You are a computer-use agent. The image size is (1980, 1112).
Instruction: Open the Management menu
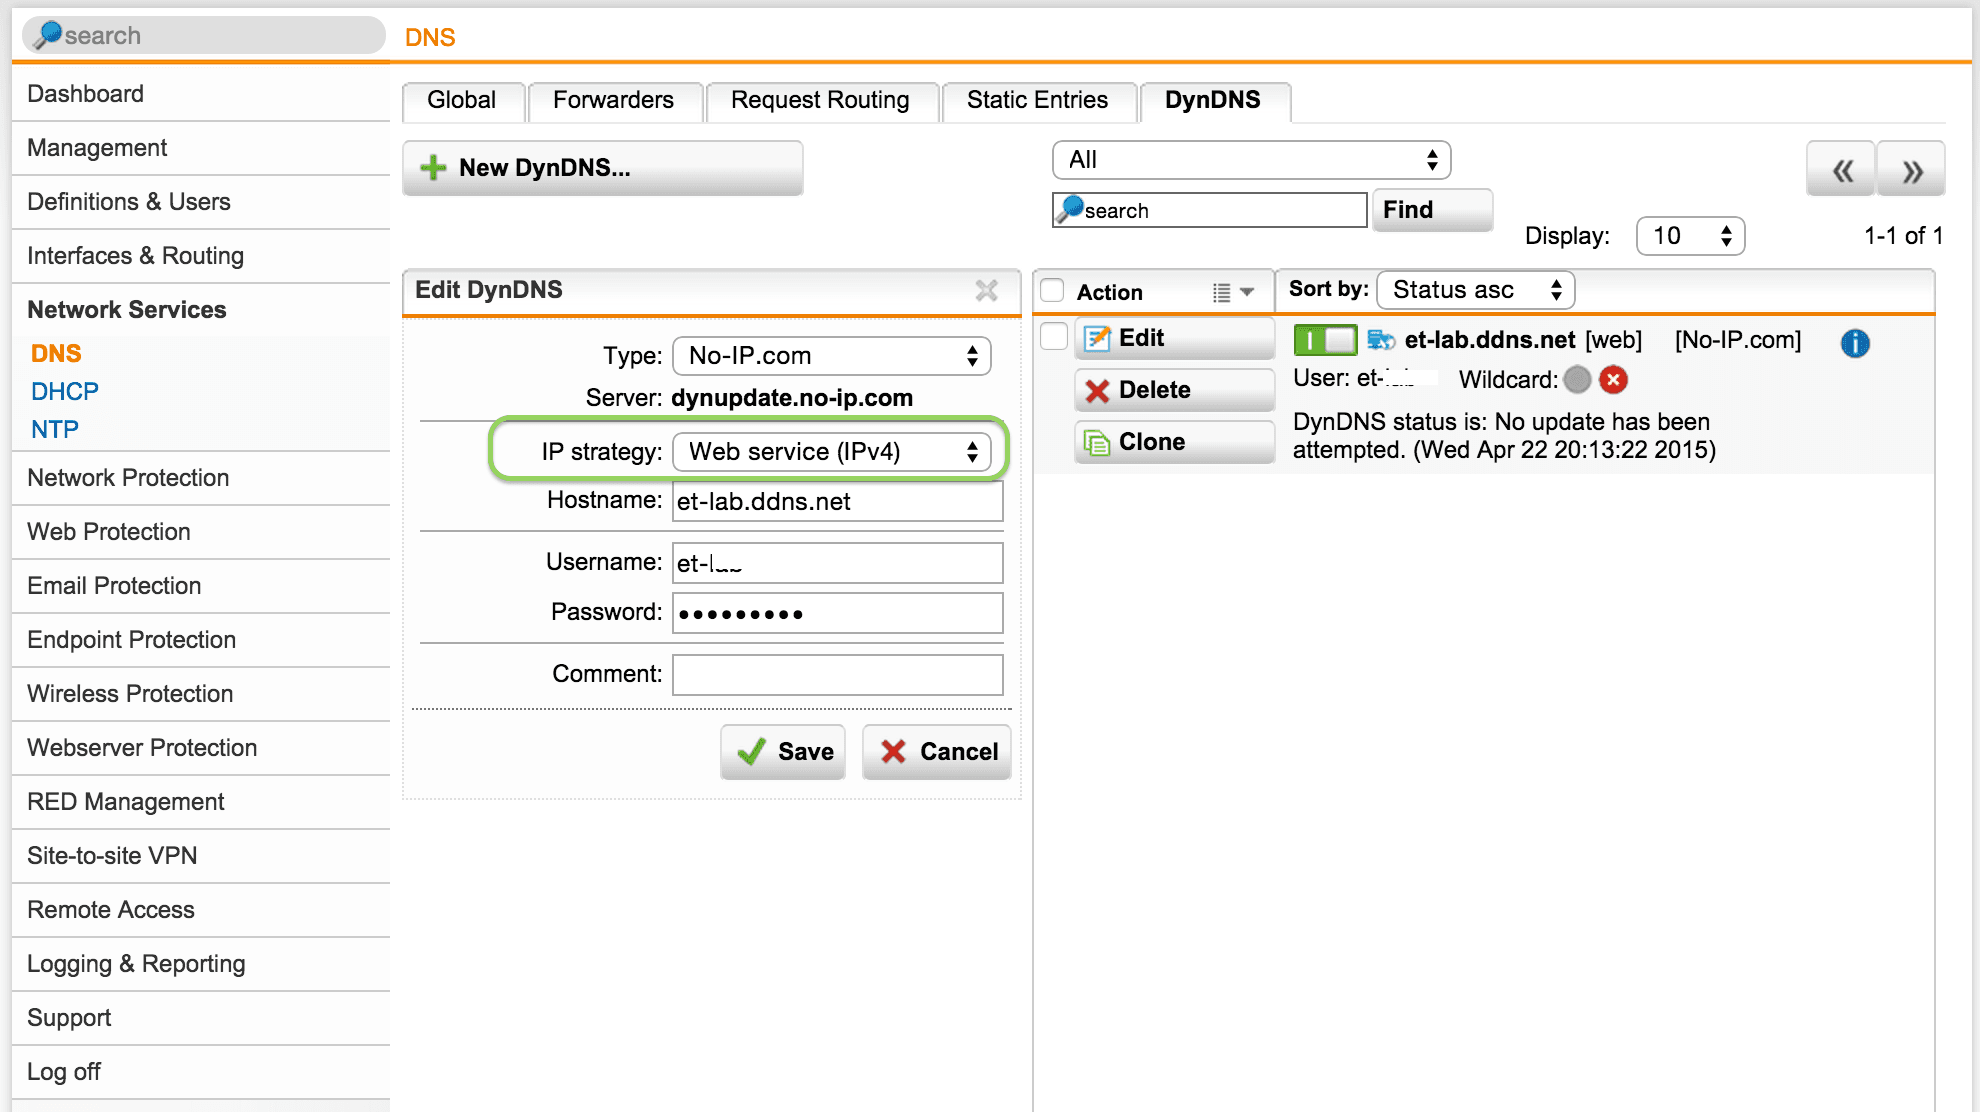pos(201,148)
